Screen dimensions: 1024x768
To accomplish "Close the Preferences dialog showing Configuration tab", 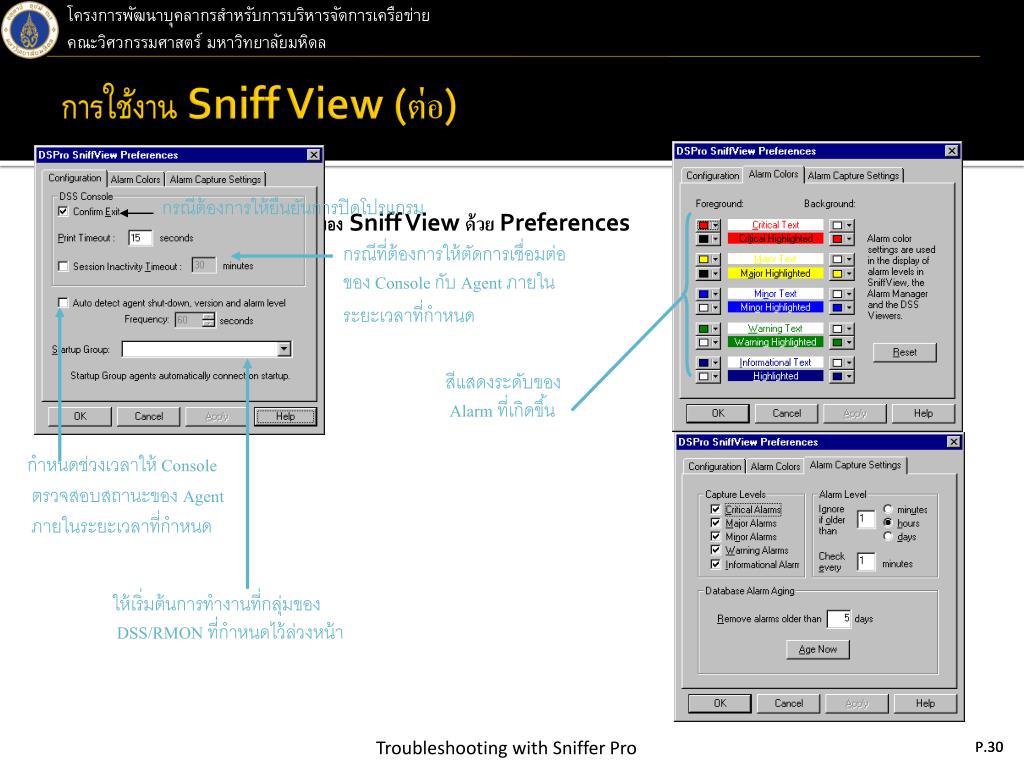I will [x=313, y=155].
